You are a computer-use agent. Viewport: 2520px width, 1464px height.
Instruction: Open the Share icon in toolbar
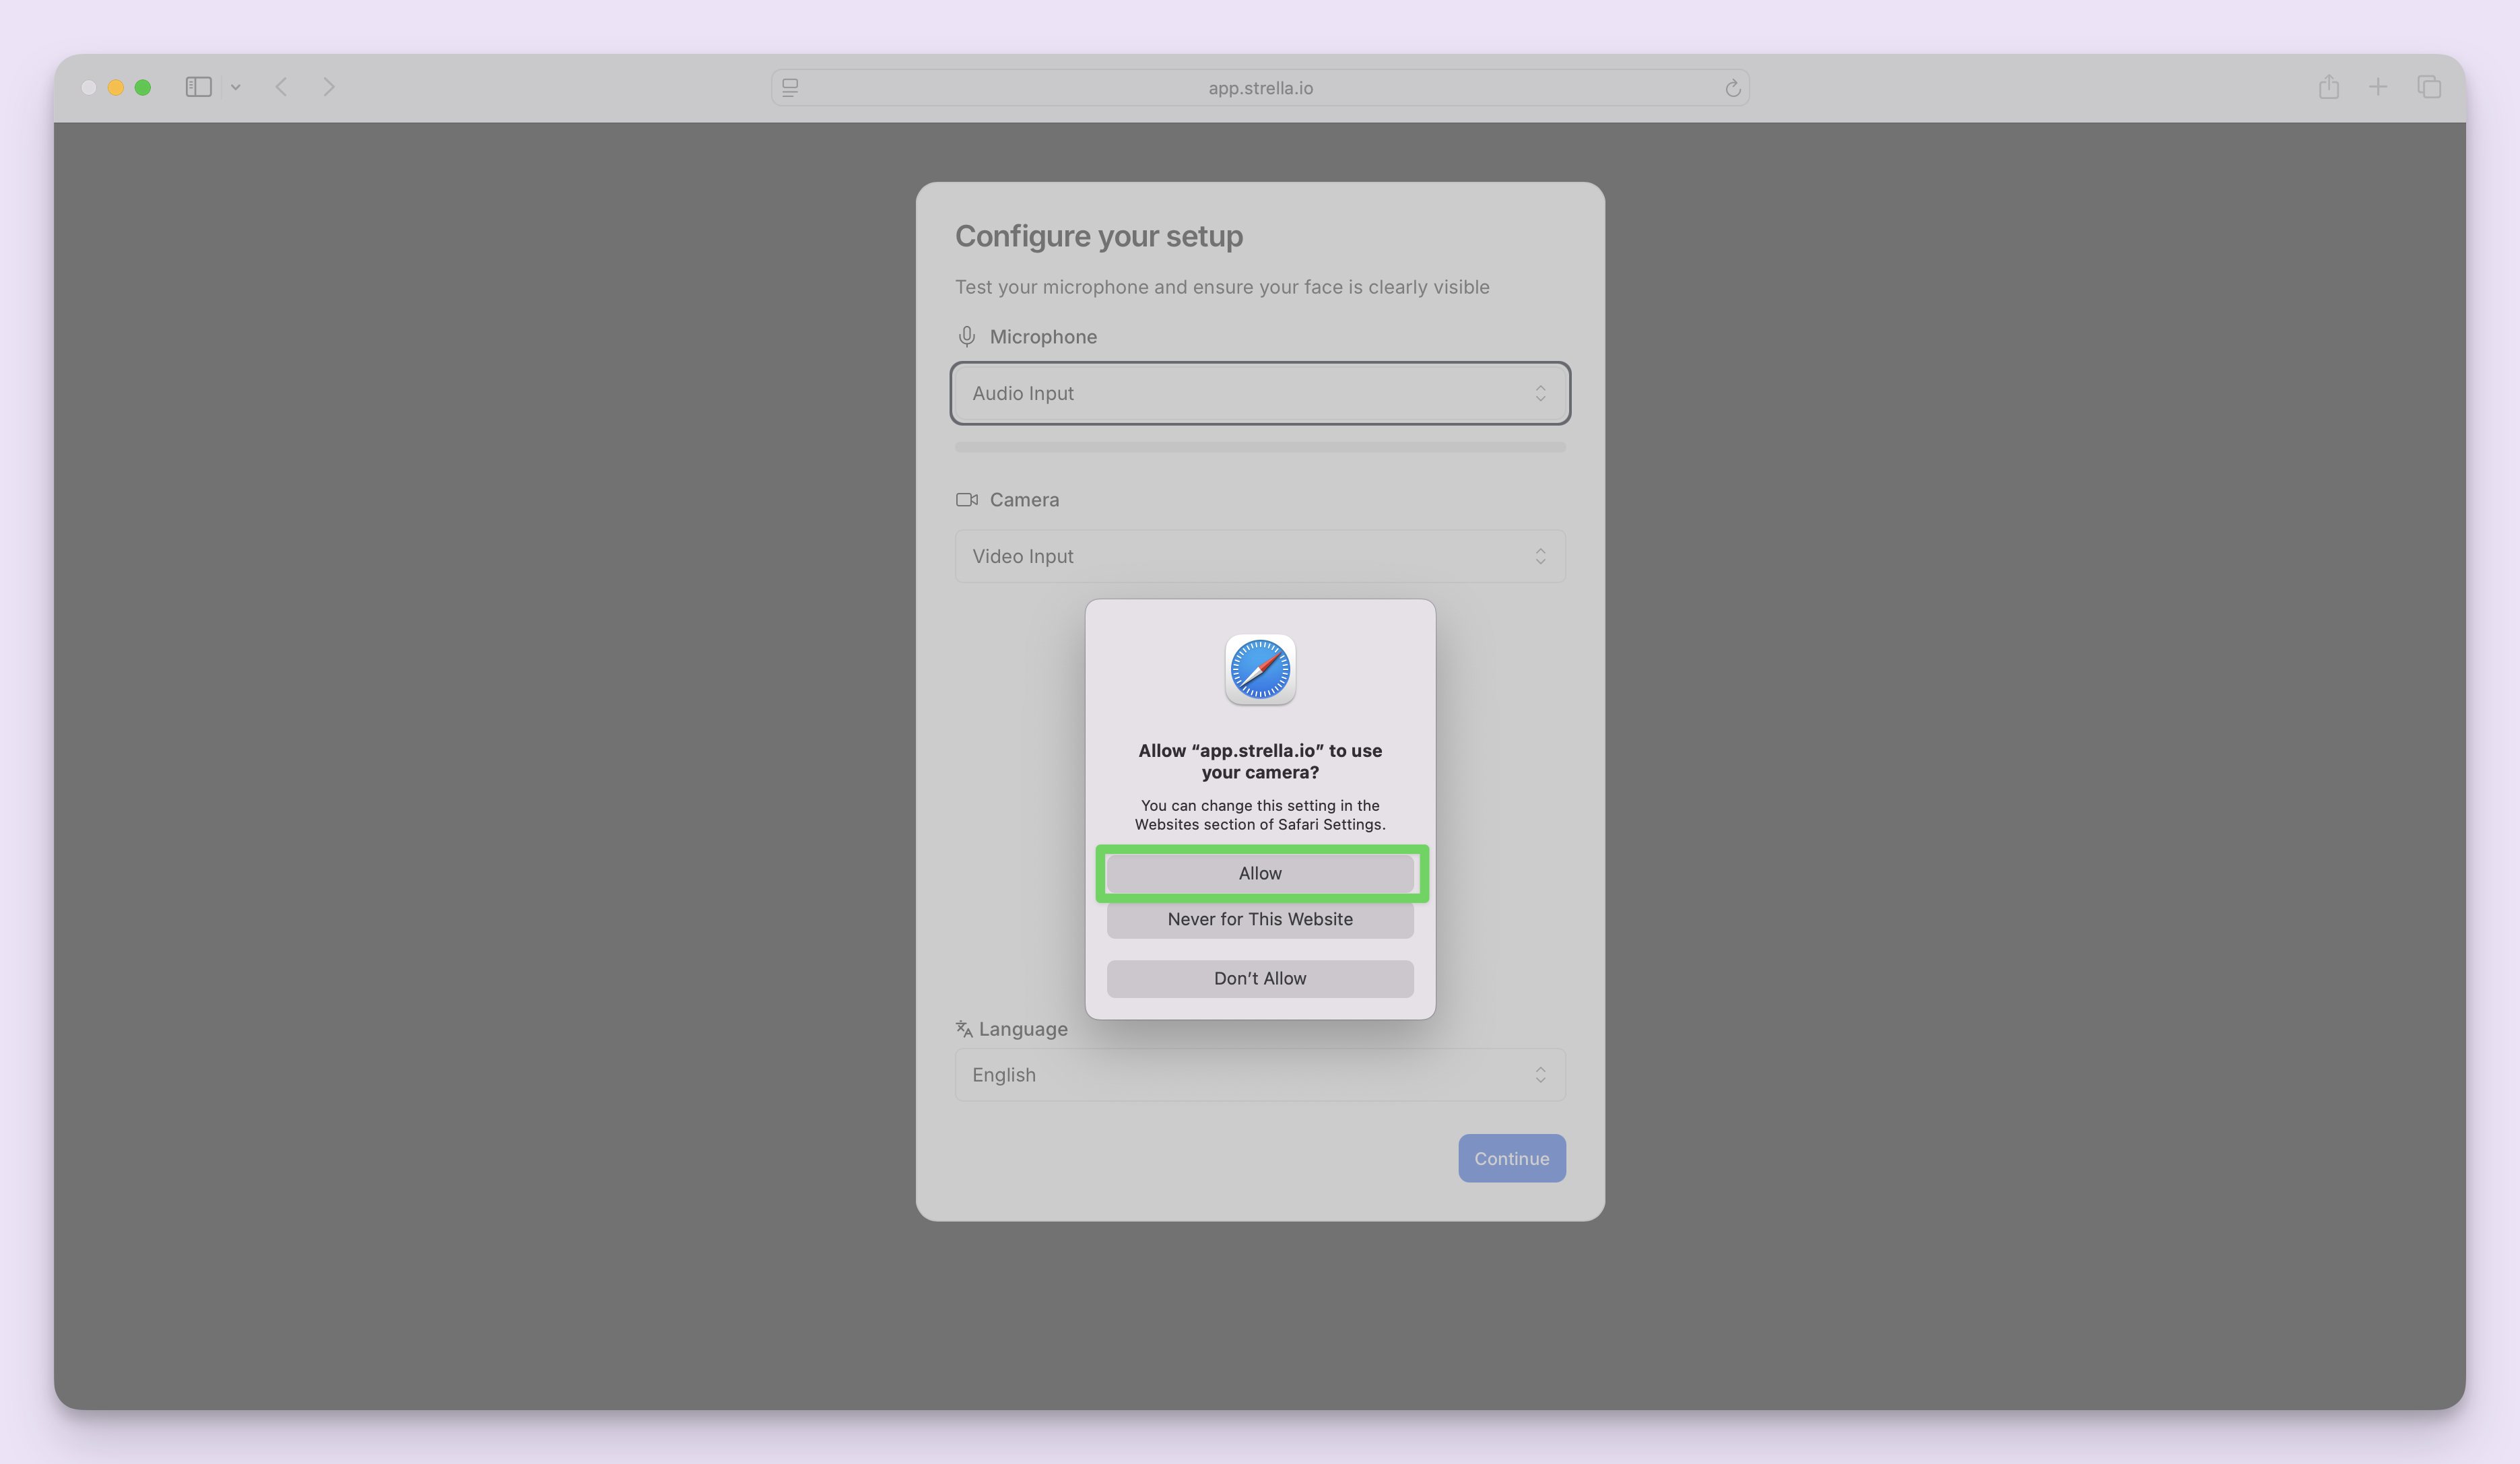click(2328, 87)
